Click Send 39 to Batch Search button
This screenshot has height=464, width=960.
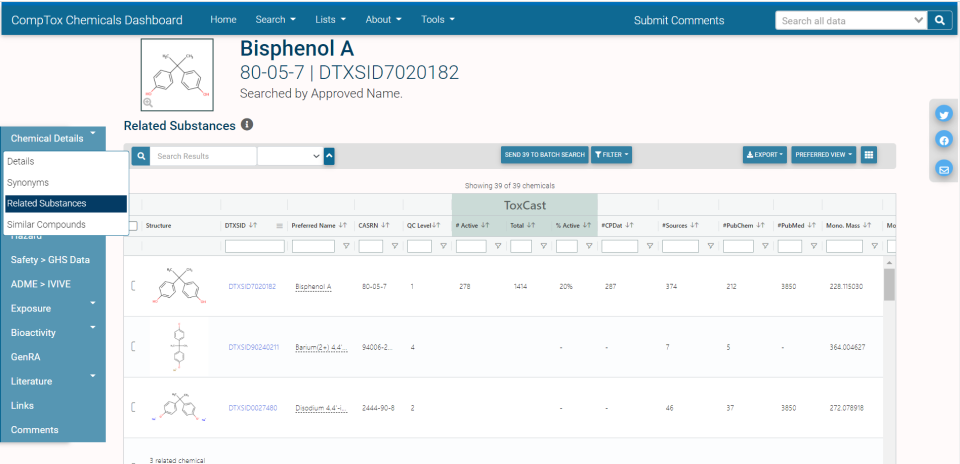pos(544,155)
